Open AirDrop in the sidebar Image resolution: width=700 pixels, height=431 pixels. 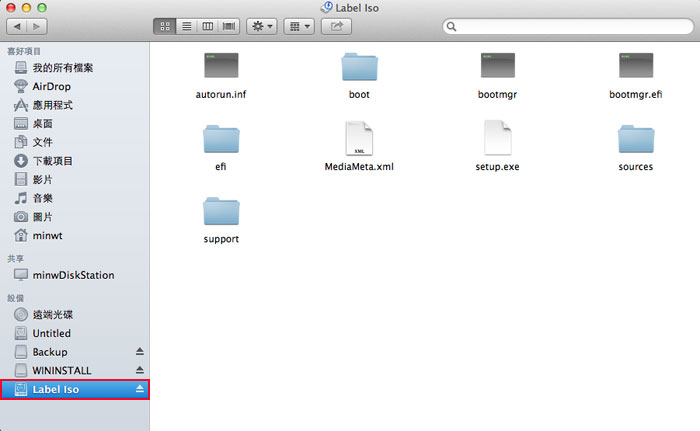click(75, 86)
